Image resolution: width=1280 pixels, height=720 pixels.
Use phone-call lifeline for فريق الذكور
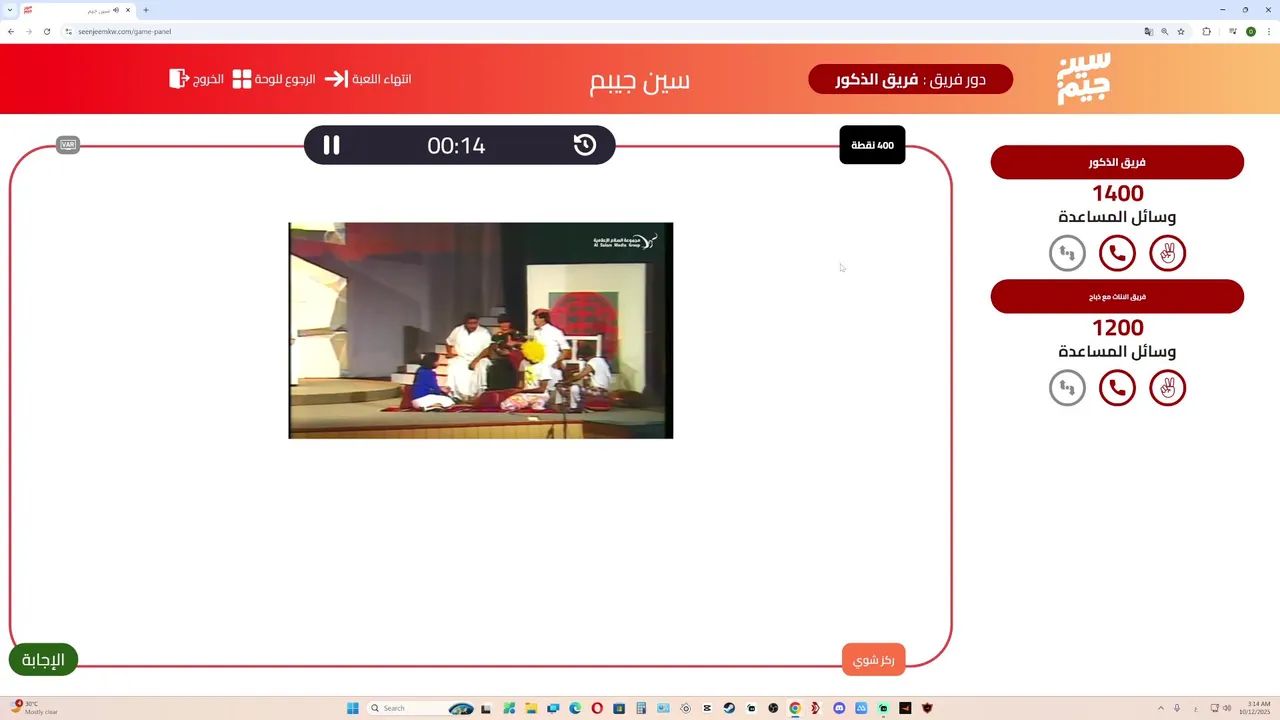pyautogui.click(x=1117, y=253)
